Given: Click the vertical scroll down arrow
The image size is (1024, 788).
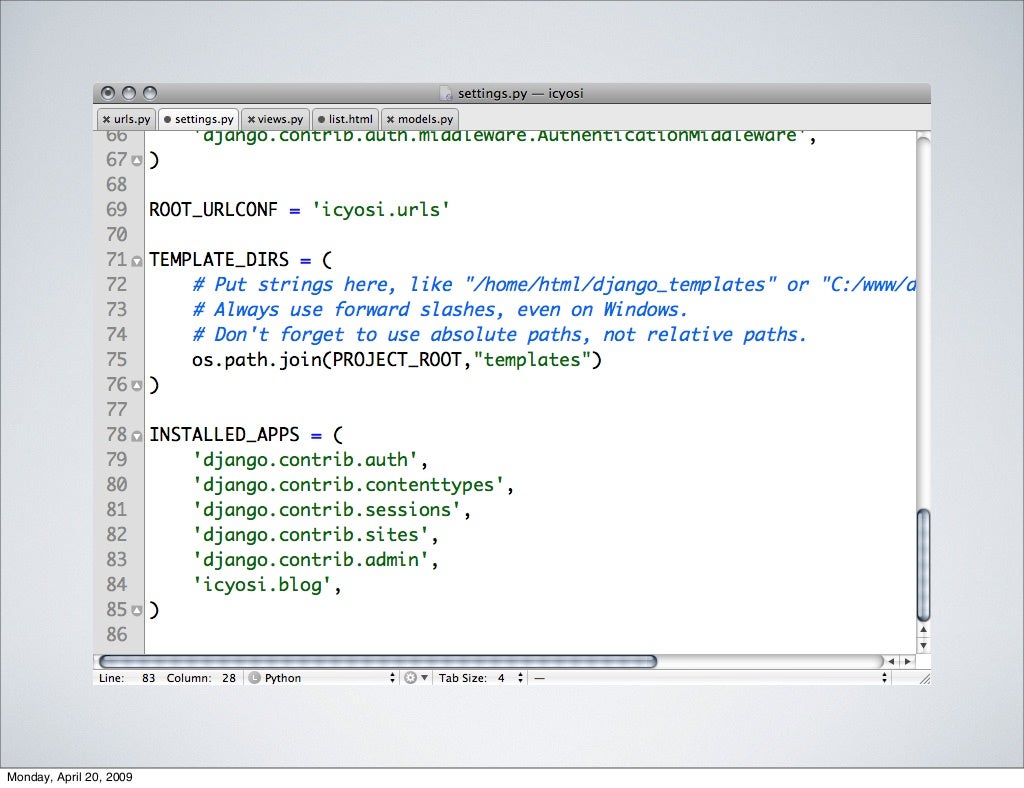Looking at the screenshot, I should [923, 645].
